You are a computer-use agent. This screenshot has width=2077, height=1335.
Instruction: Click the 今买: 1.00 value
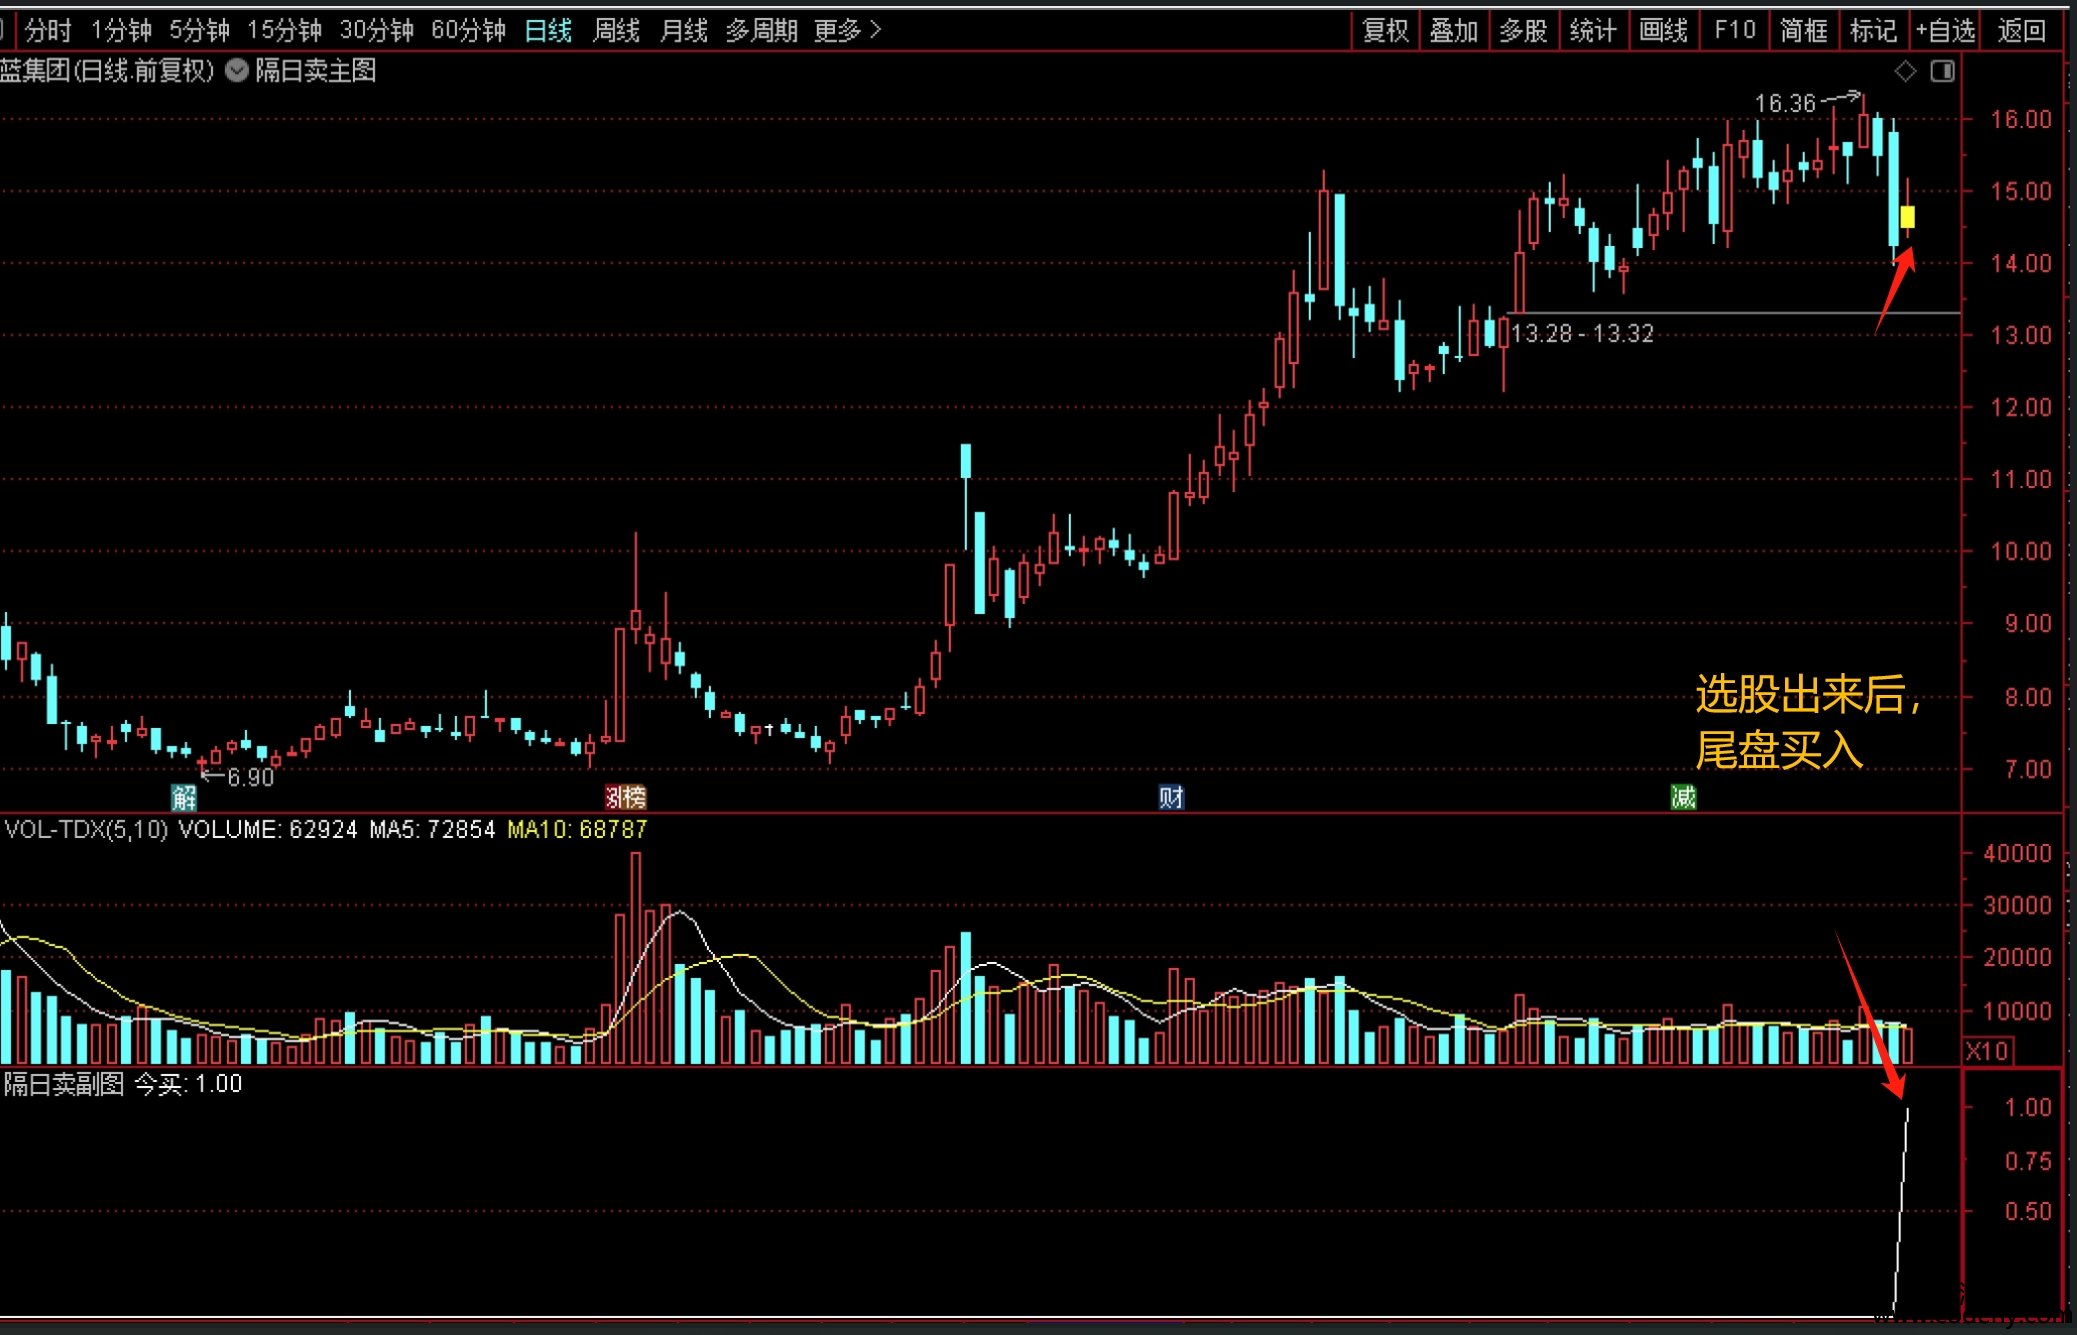[x=188, y=1084]
